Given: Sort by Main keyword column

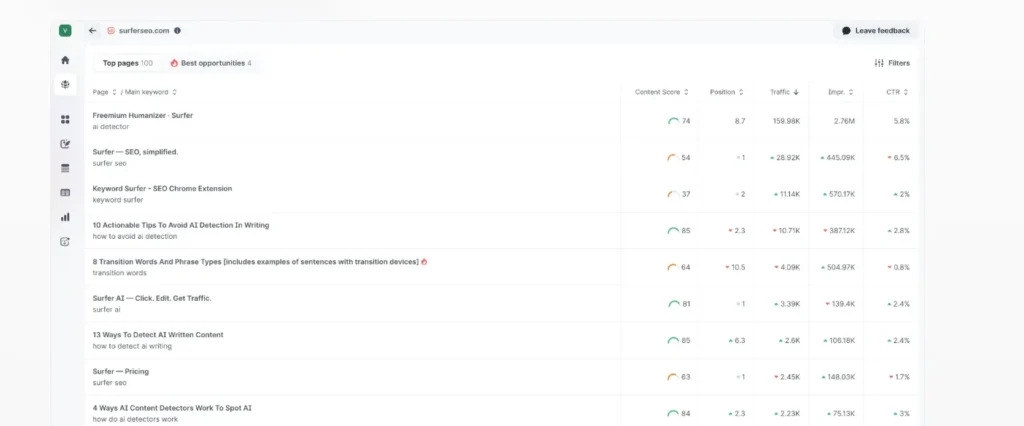Looking at the screenshot, I should pyautogui.click(x=151, y=92).
